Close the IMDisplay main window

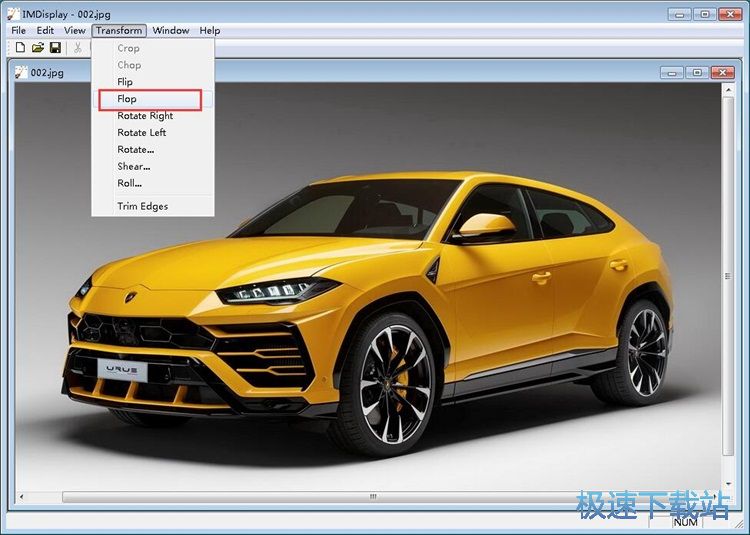coord(730,14)
